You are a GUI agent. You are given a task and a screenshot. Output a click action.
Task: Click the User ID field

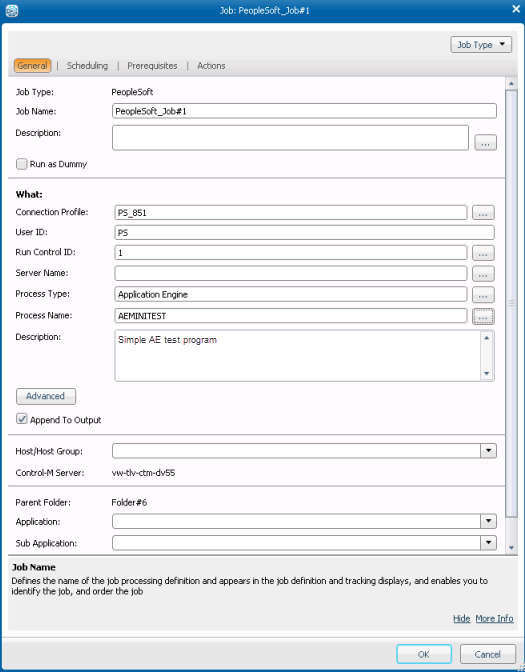point(304,232)
